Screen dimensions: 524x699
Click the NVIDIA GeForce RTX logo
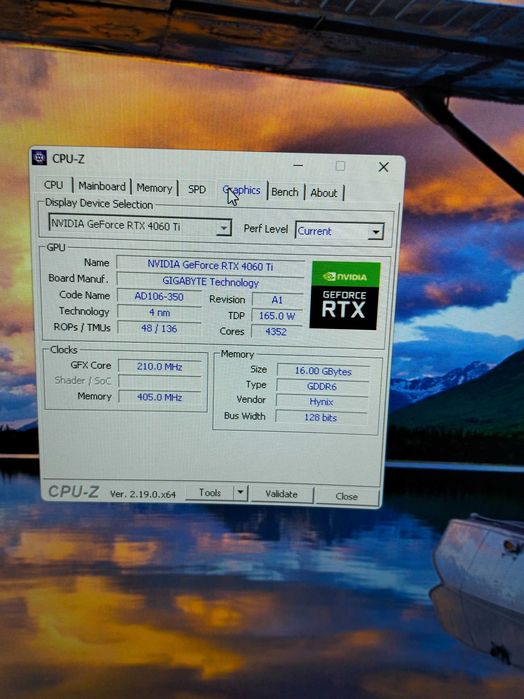click(345, 296)
